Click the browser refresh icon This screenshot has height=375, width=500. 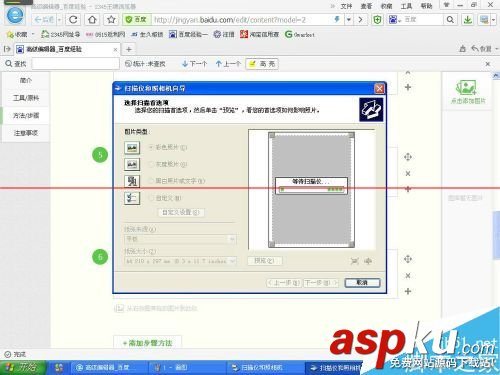click(73, 20)
